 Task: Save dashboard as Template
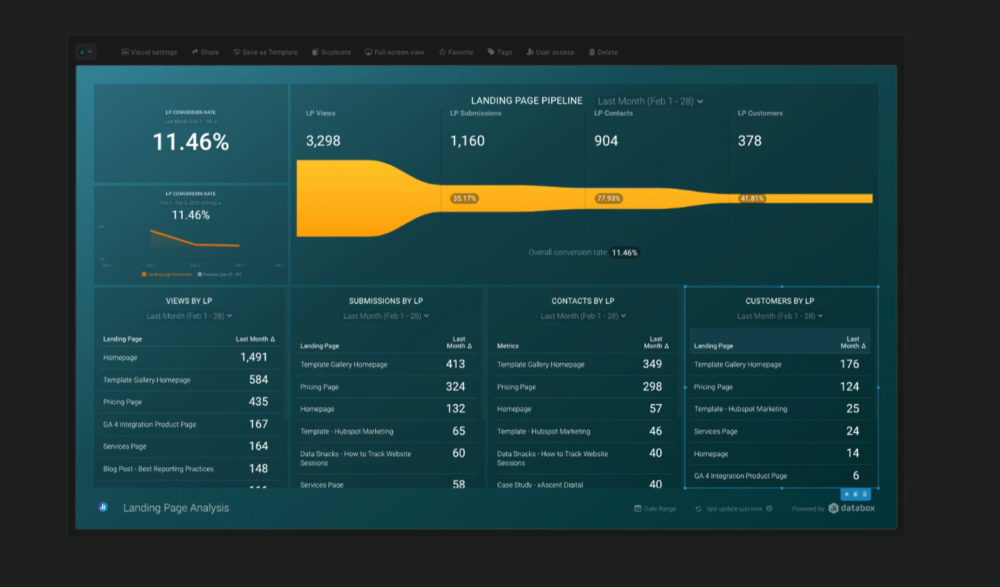(x=266, y=52)
